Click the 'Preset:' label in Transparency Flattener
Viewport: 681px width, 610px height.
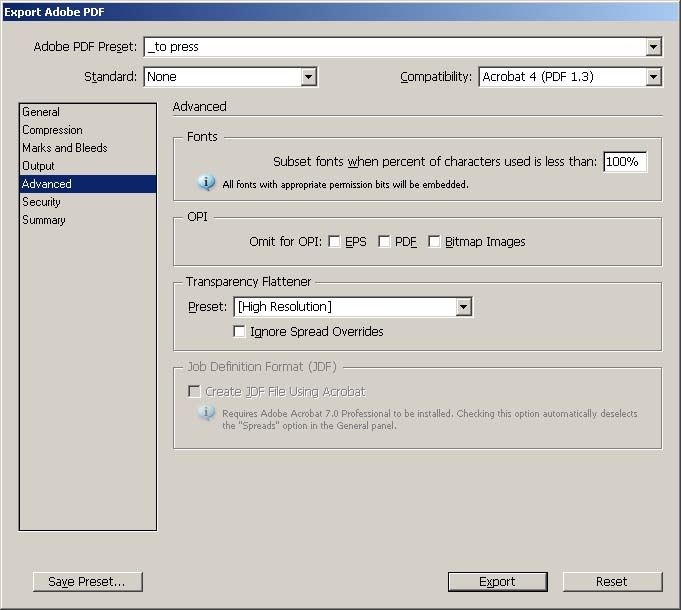point(207,307)
